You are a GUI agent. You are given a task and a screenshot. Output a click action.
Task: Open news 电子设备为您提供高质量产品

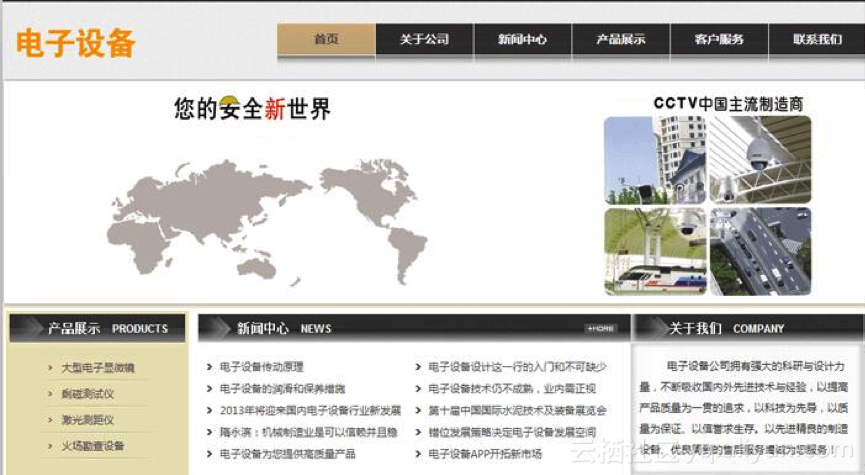tap(287, 454)
